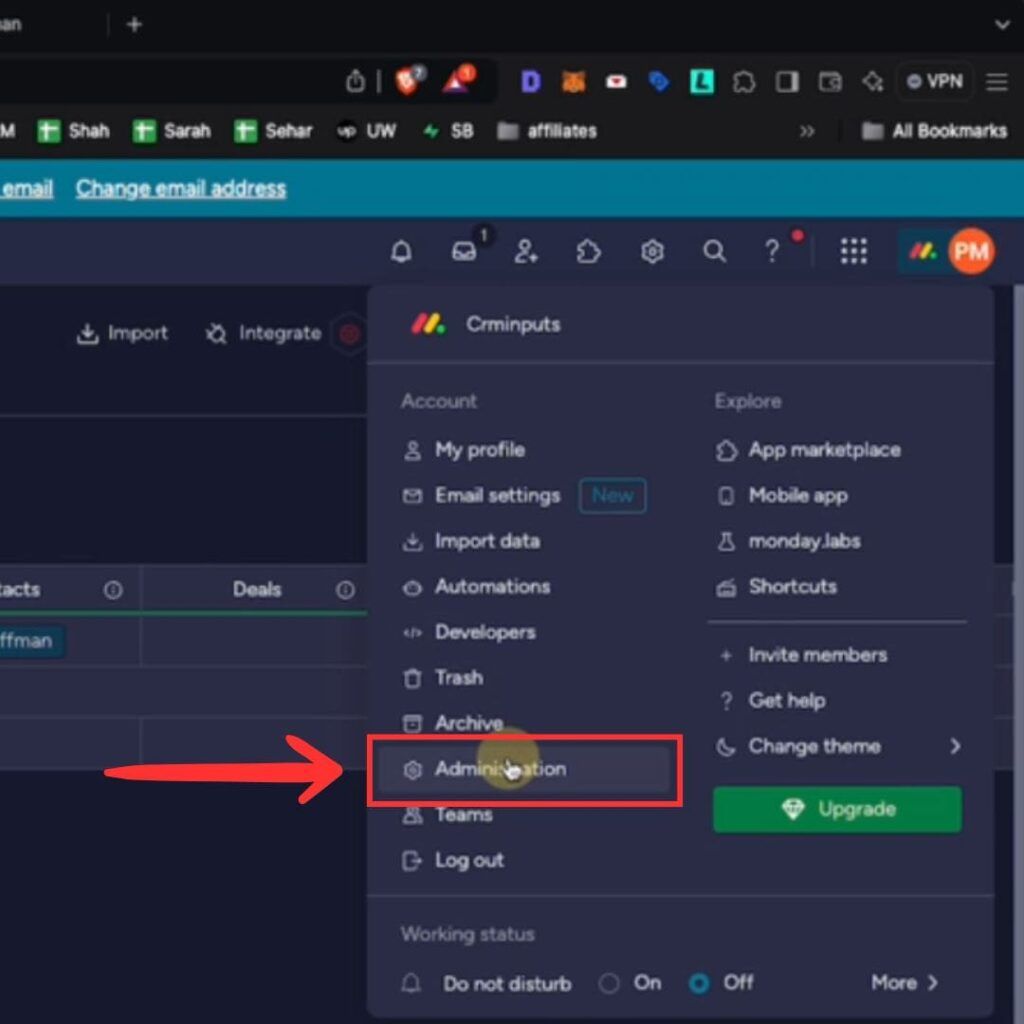Viewport: 1024px width, 1024px height.
Task: Open the browser extensions puzzle icon
Action: (x=744, y=82)
